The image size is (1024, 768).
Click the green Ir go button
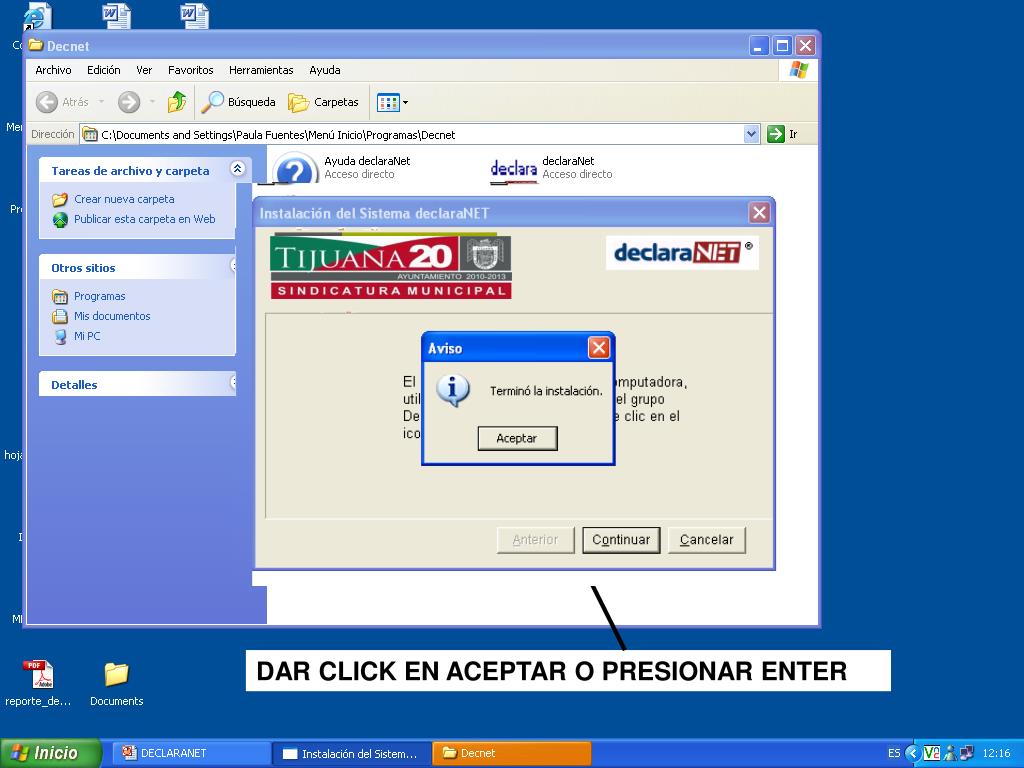782,134
